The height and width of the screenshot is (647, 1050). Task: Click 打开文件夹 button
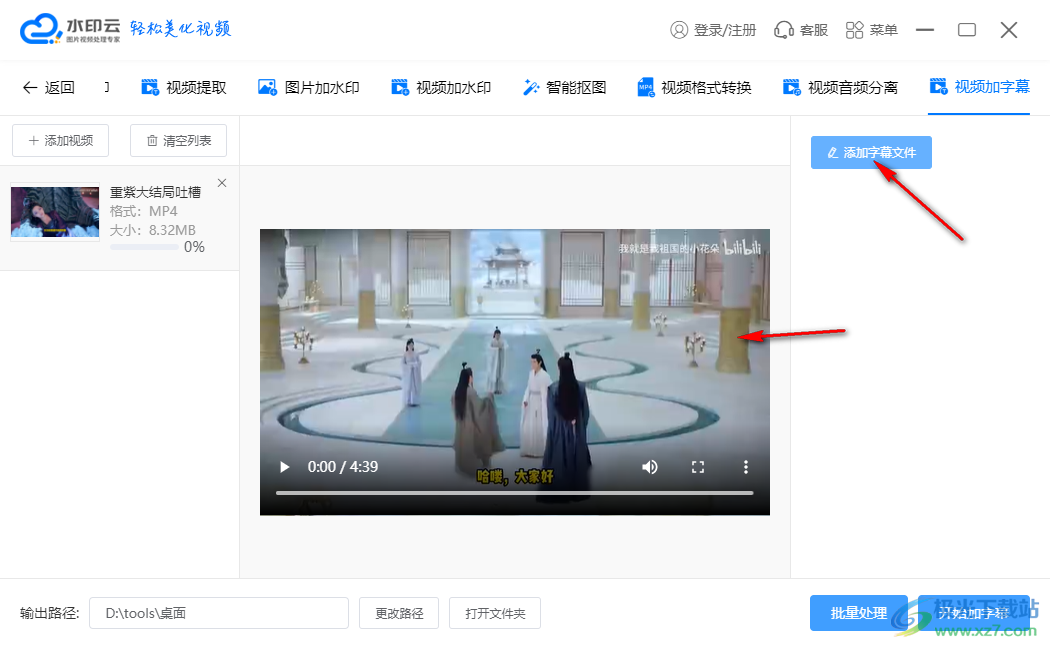pyautogui.click(x=495, y=614)
